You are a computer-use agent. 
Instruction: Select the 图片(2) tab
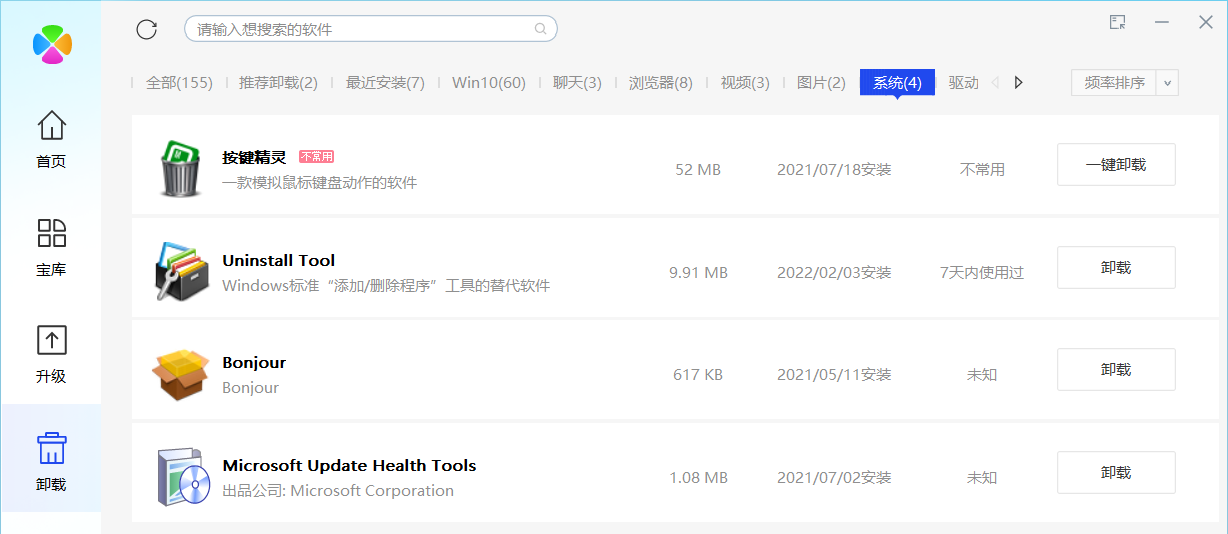[821, 83]
